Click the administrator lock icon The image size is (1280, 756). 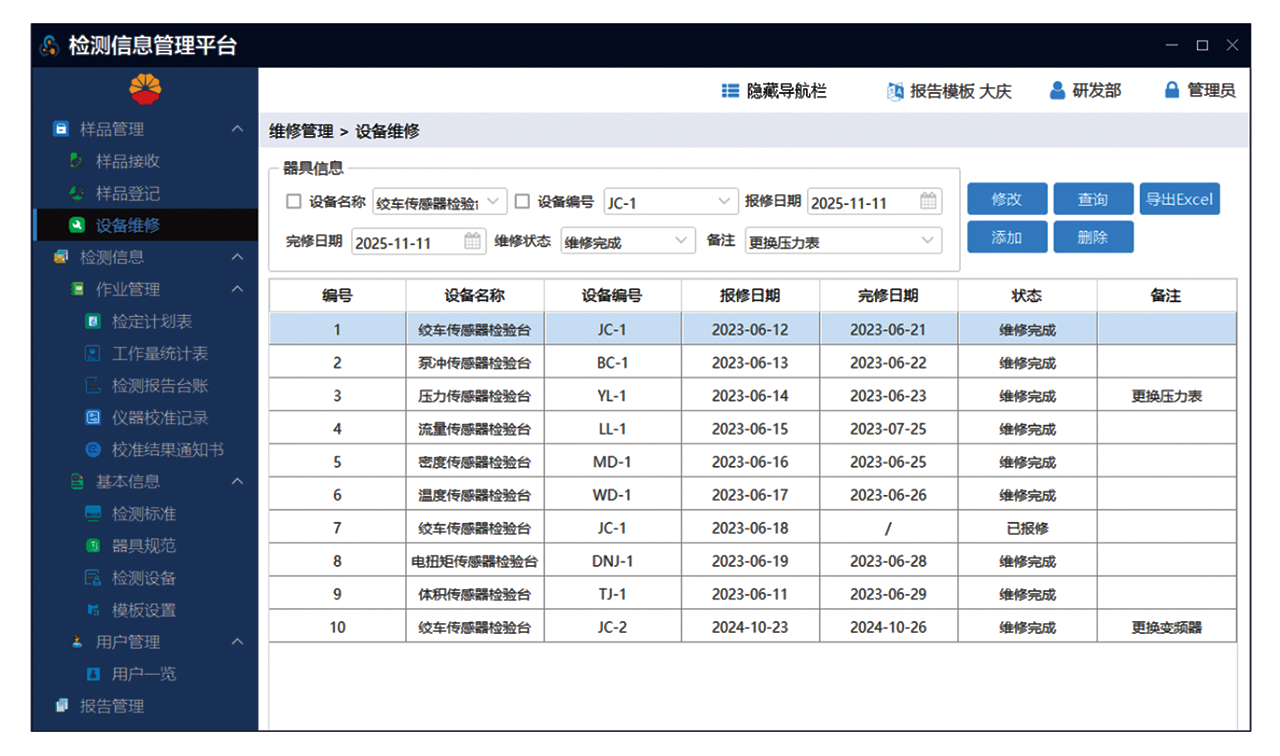click(1172, 90)
